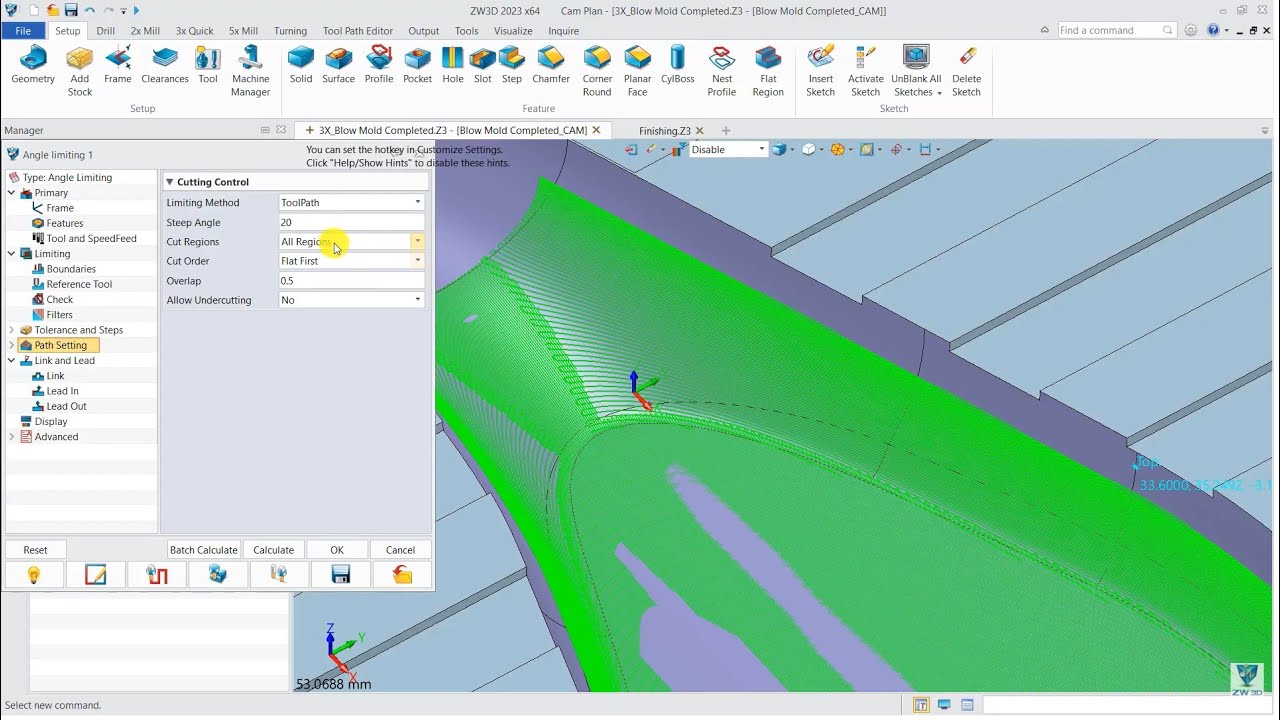This screenshot has width=1280, height=720.
Task: Select Lead In in the tree
Action: (x=62, y=391)
